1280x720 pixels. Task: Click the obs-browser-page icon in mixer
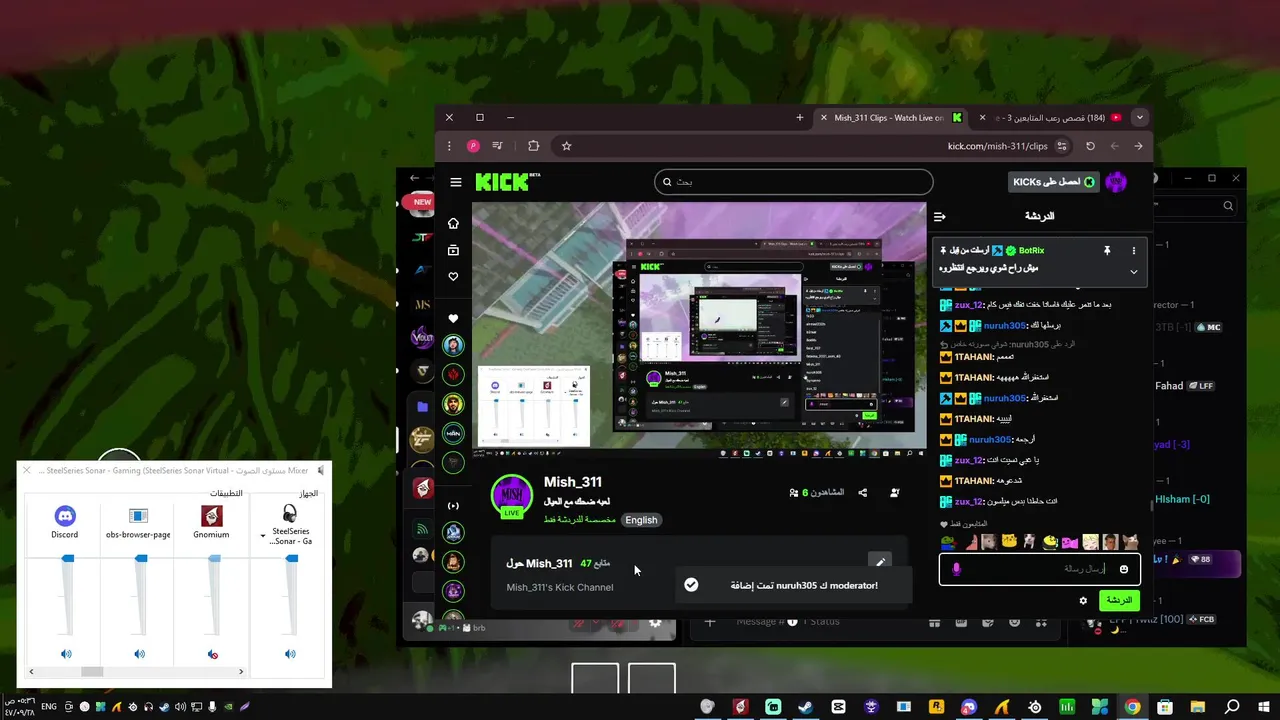(x=138, y=516)
